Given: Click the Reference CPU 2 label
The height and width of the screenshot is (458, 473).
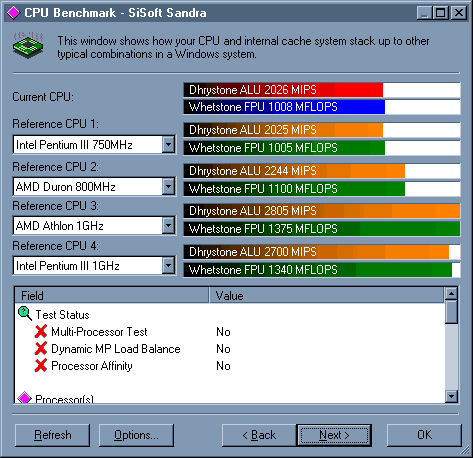Looking at the screenshot, I should (x=55, y=167).
